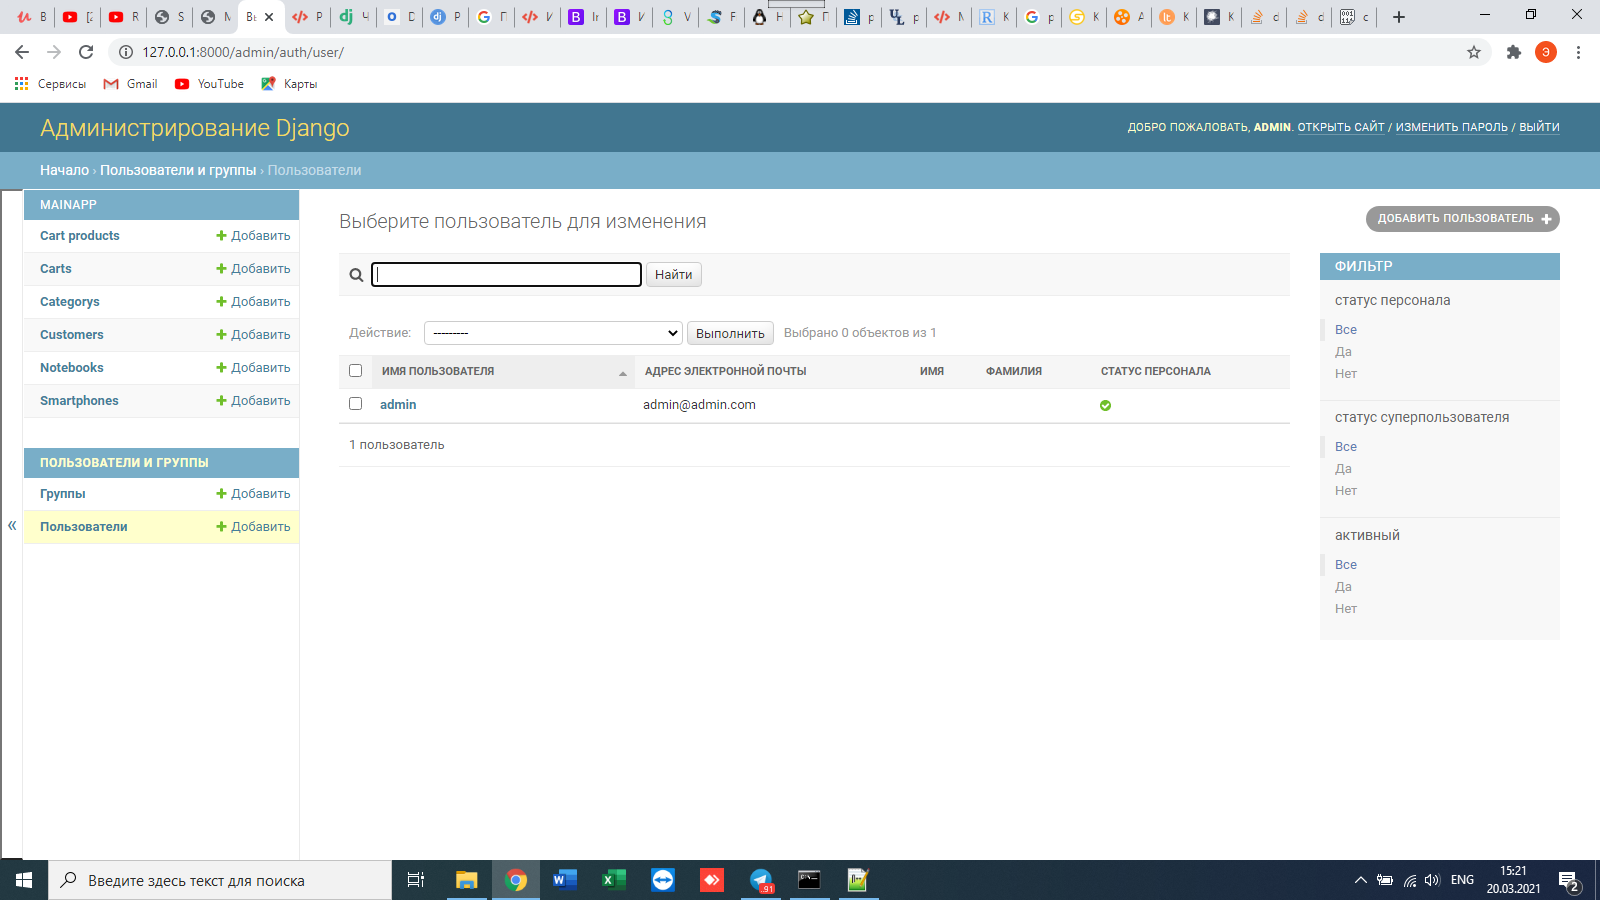The height and width of the screenshot is (900, 1600).
Task: Open the terminal window from the taskbar
Action: 809,880
